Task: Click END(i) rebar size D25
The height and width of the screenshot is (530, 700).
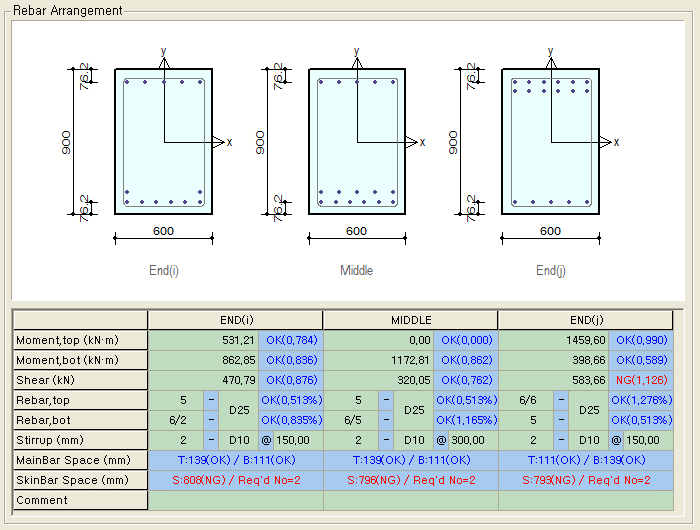Action: click(239, 410)
